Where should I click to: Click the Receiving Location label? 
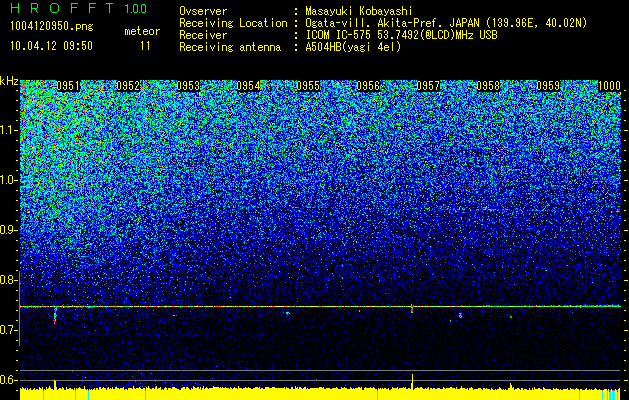click(x=233, y=23)
